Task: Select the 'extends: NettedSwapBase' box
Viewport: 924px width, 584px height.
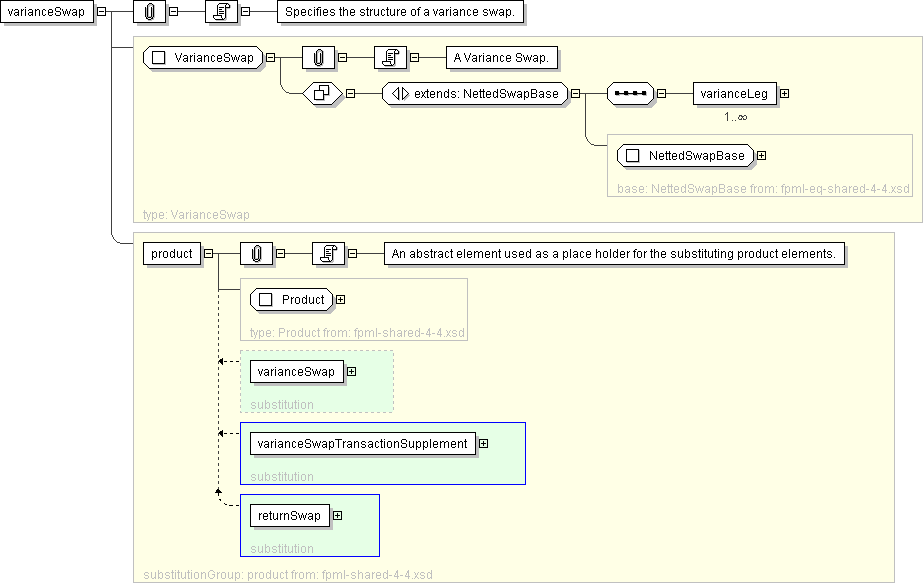Action: pyautogui.click(x=474, y=93)
